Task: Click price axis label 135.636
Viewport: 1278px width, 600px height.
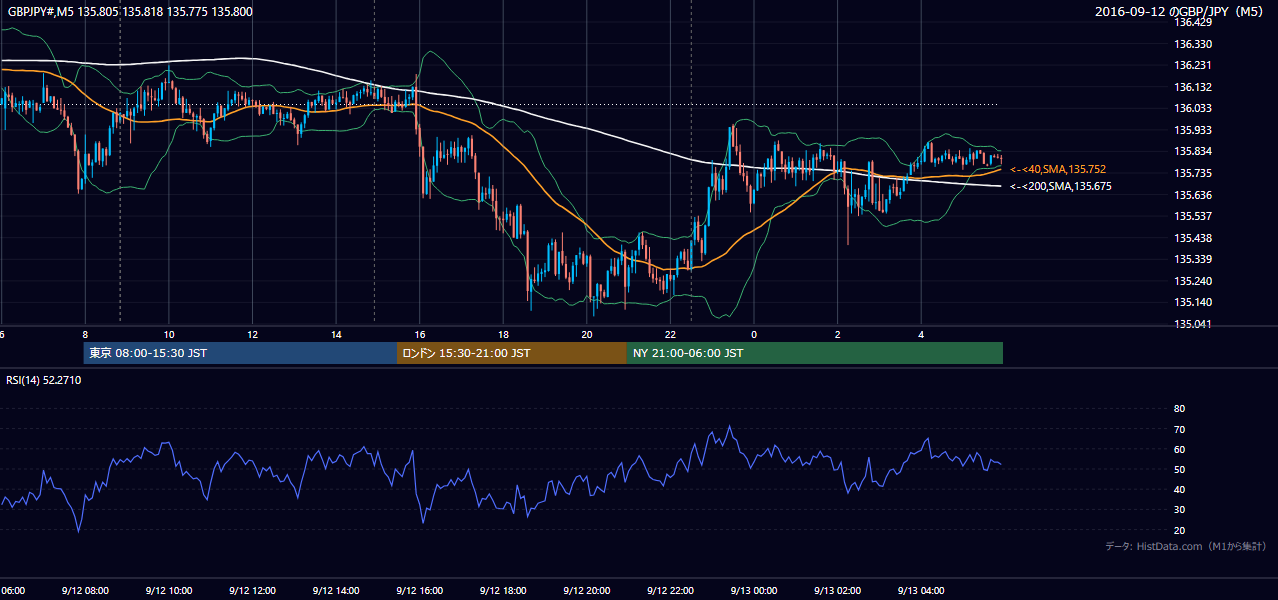Action: pyautogui.click(x=1193, y=195)
